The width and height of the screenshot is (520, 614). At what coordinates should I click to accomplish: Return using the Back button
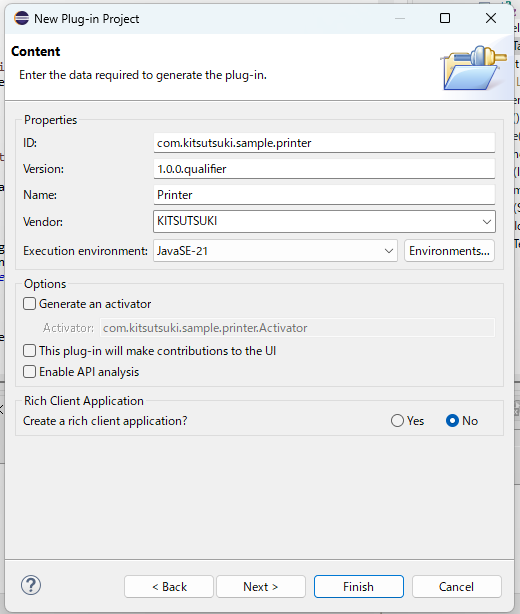pyautogui.click(x=169, y=587)
